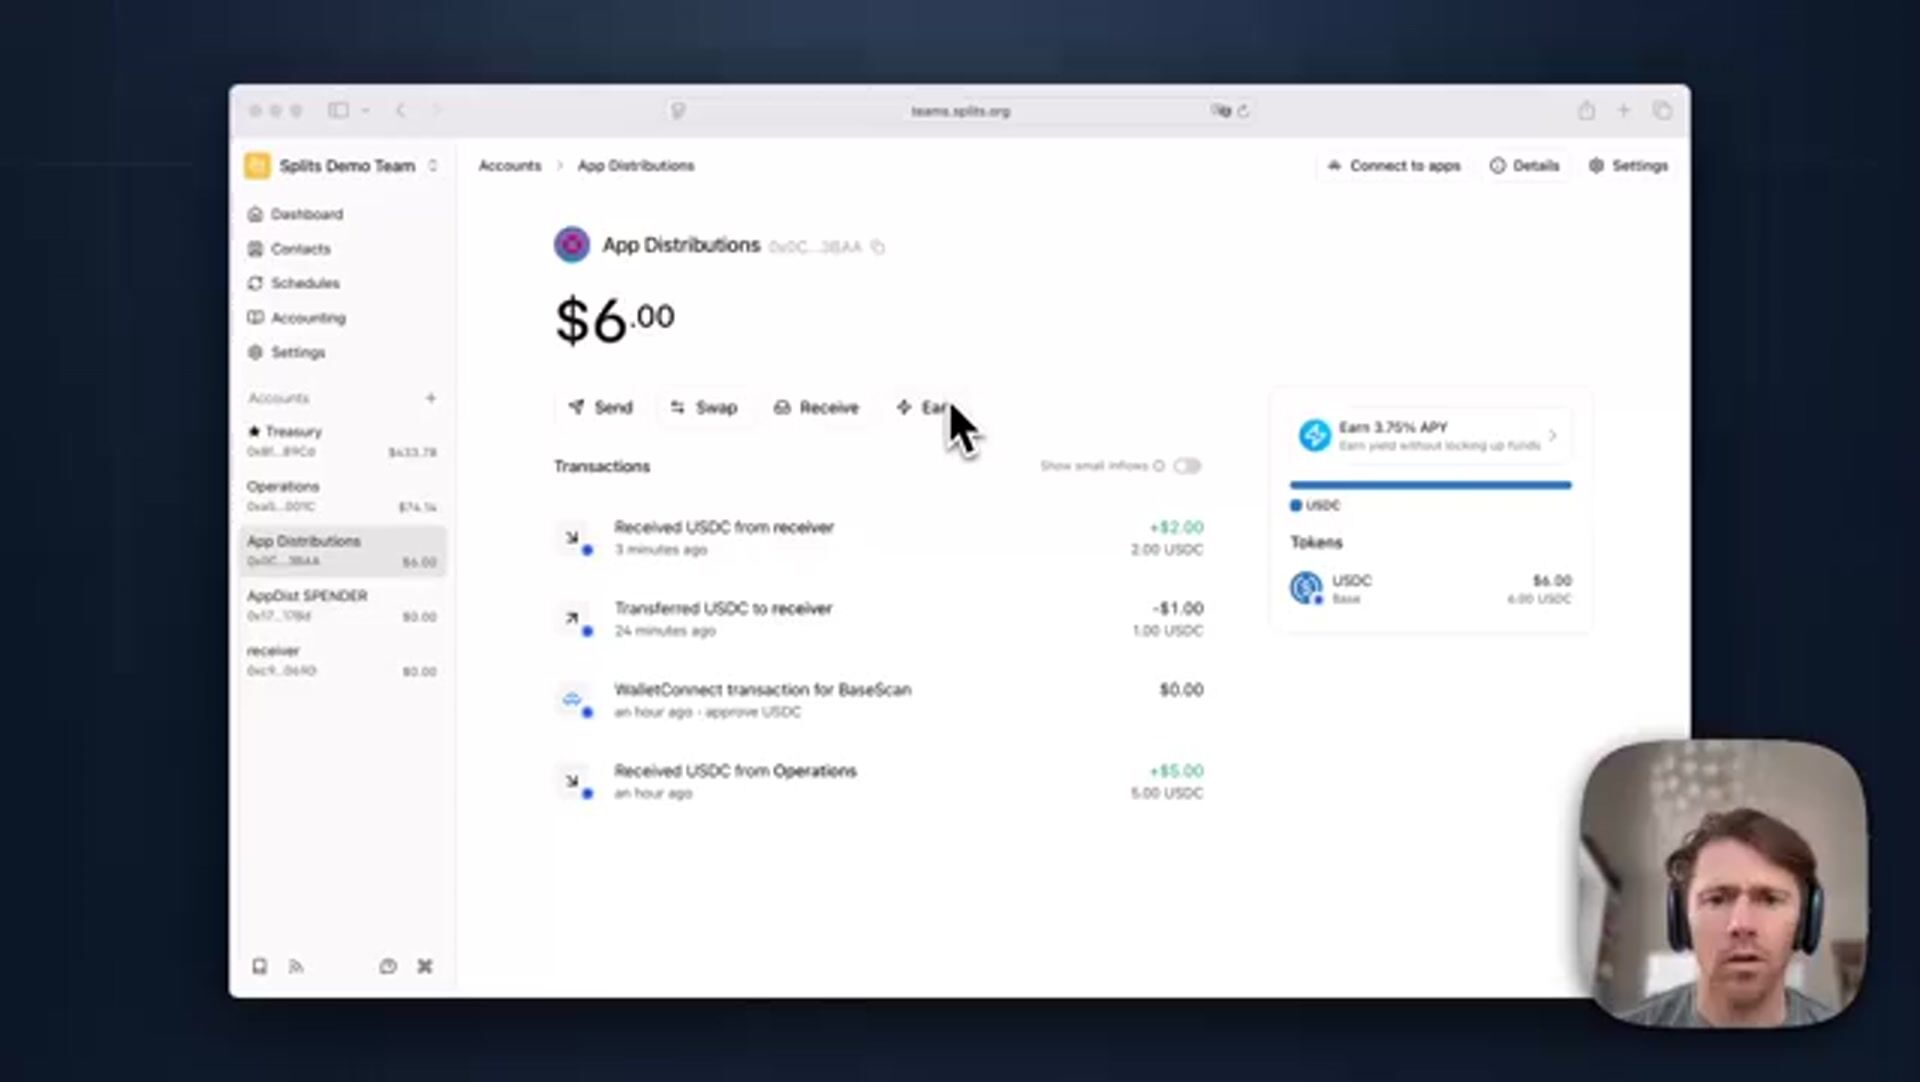Viewport: 1920px width, 1082px height.
Task: Open the Details button
Action: click(x=1525, y=166)
